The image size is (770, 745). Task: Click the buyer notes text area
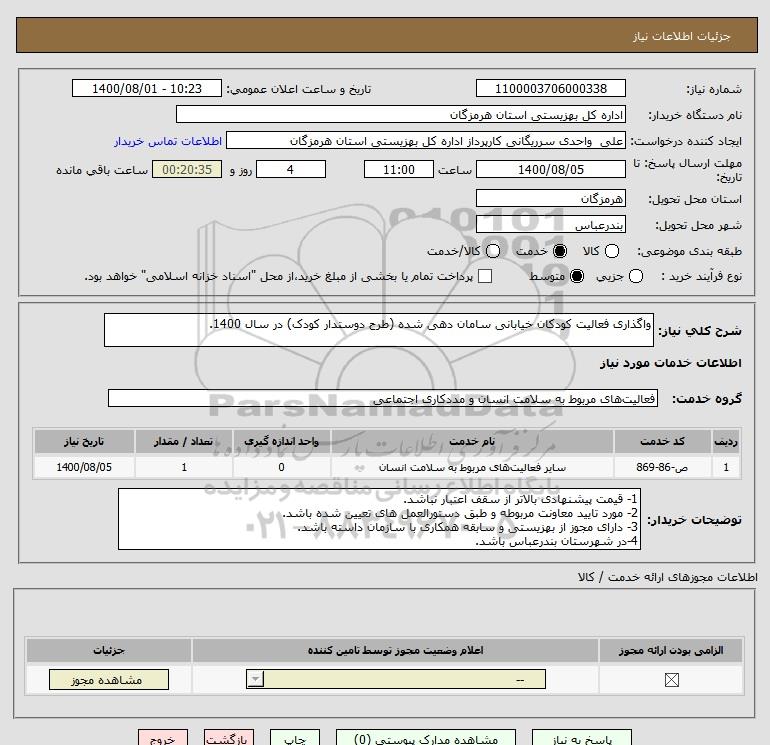[x=379, y=519]
